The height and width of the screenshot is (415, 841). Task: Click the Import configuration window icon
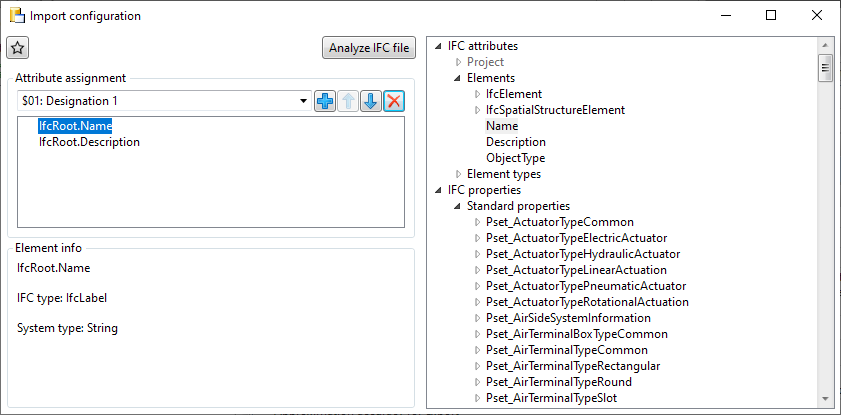tap(17, 16)
